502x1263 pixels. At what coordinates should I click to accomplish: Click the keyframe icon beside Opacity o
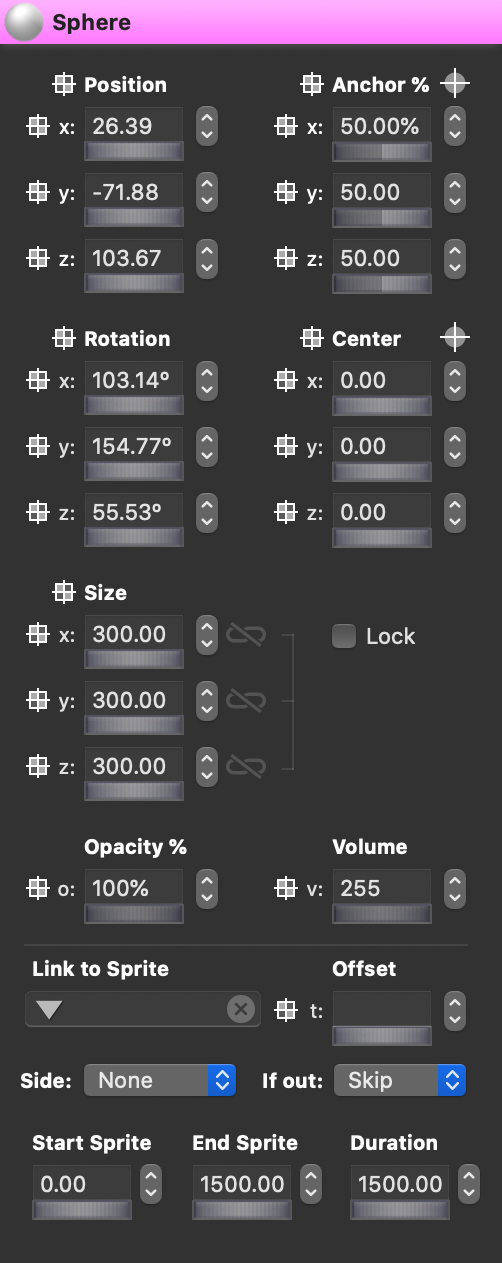[37, 888]
